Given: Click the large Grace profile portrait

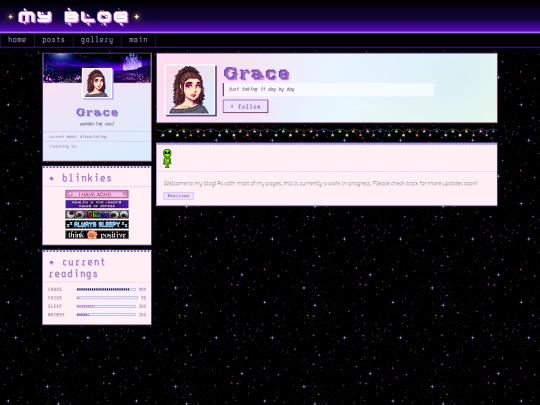Looking at the screenshot, I should point(190,90).
